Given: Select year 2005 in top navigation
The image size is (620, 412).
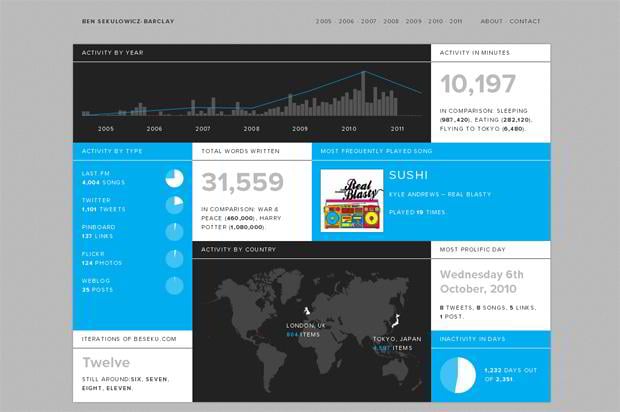Looking at the screenshot, I should pos(324,21).
